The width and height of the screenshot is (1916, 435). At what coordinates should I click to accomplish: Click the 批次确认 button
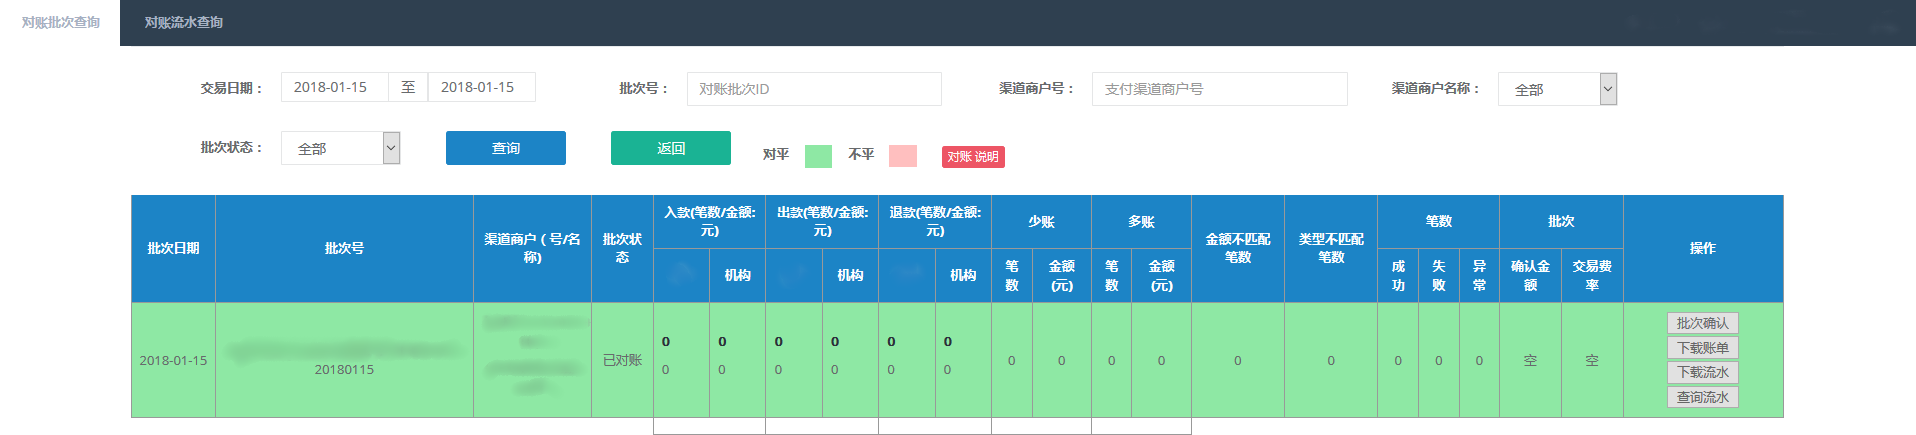coord(1703,323)
